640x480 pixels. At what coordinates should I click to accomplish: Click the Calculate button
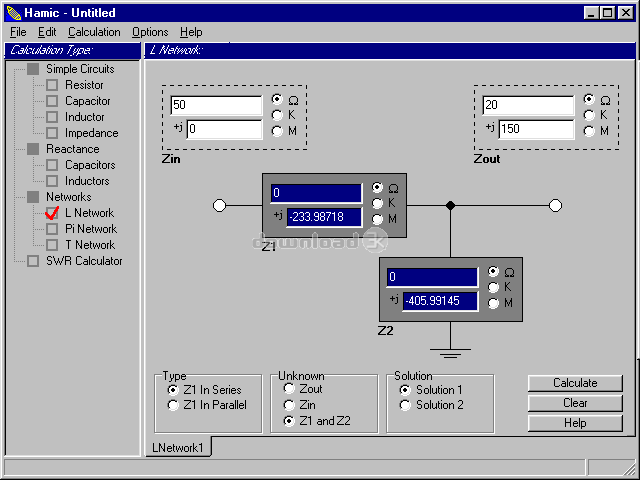[x=575, y=383]
